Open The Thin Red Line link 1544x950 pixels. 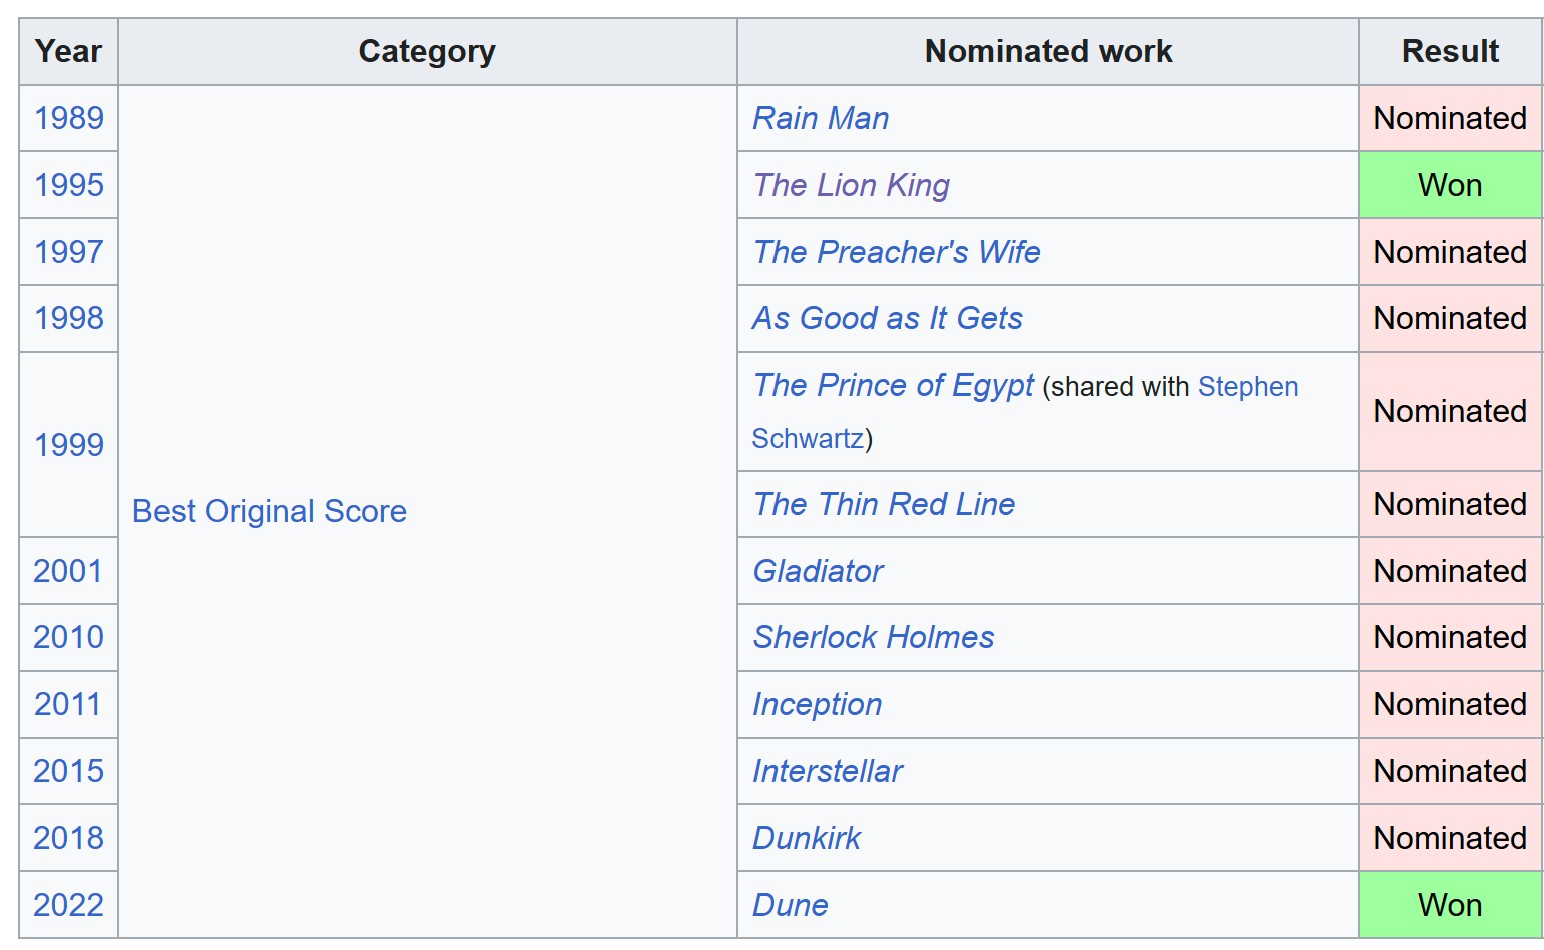point(884,504)
